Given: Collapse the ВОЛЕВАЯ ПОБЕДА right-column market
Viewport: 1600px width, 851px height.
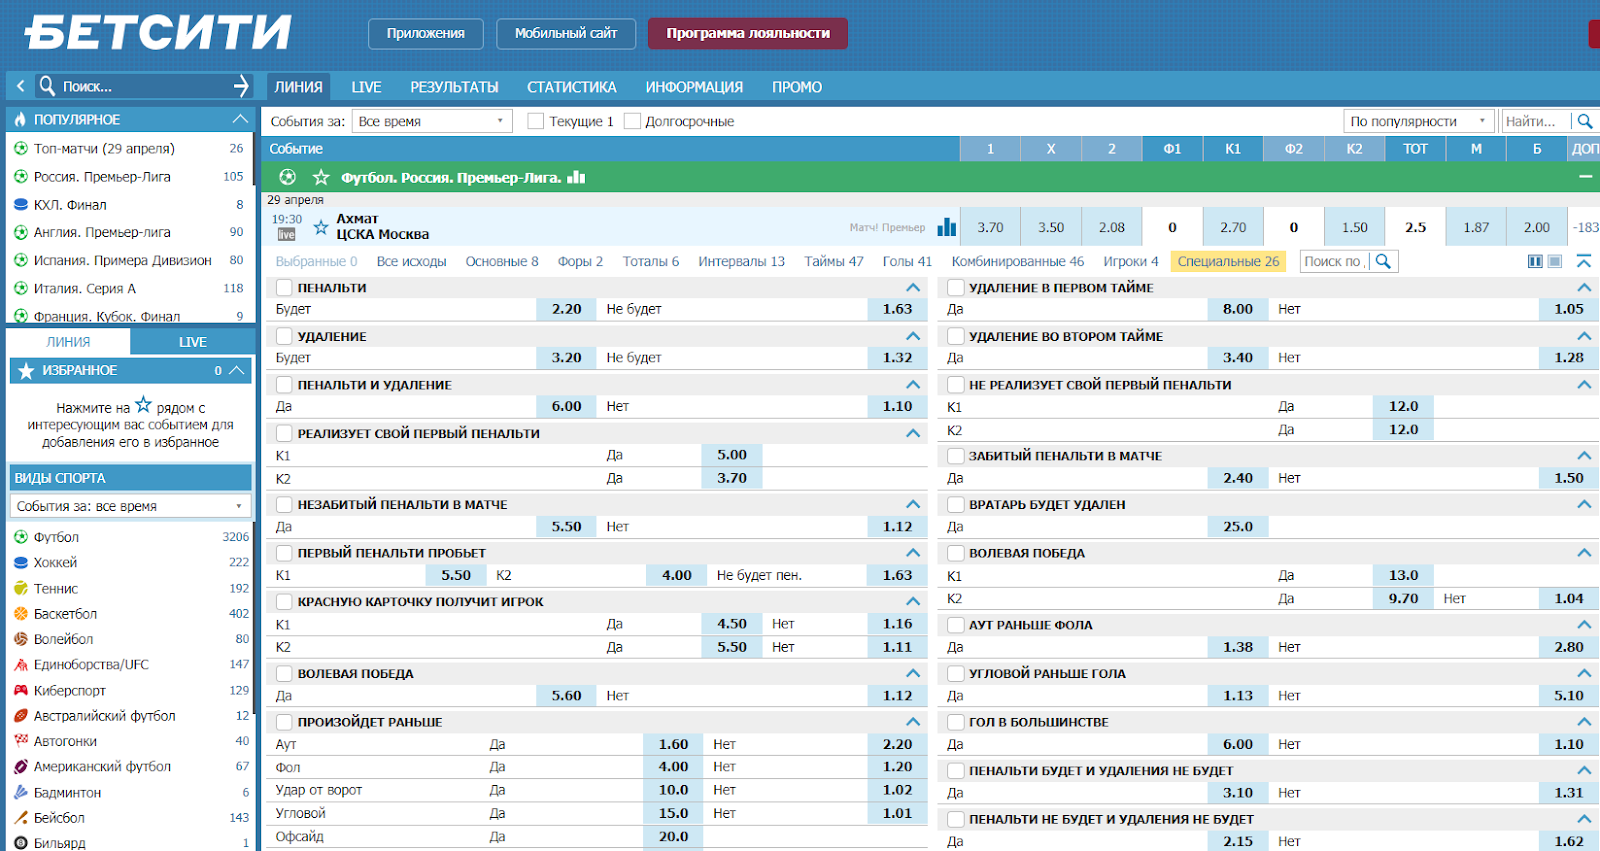Looking at the screenshot, I should click(1584, 552).
